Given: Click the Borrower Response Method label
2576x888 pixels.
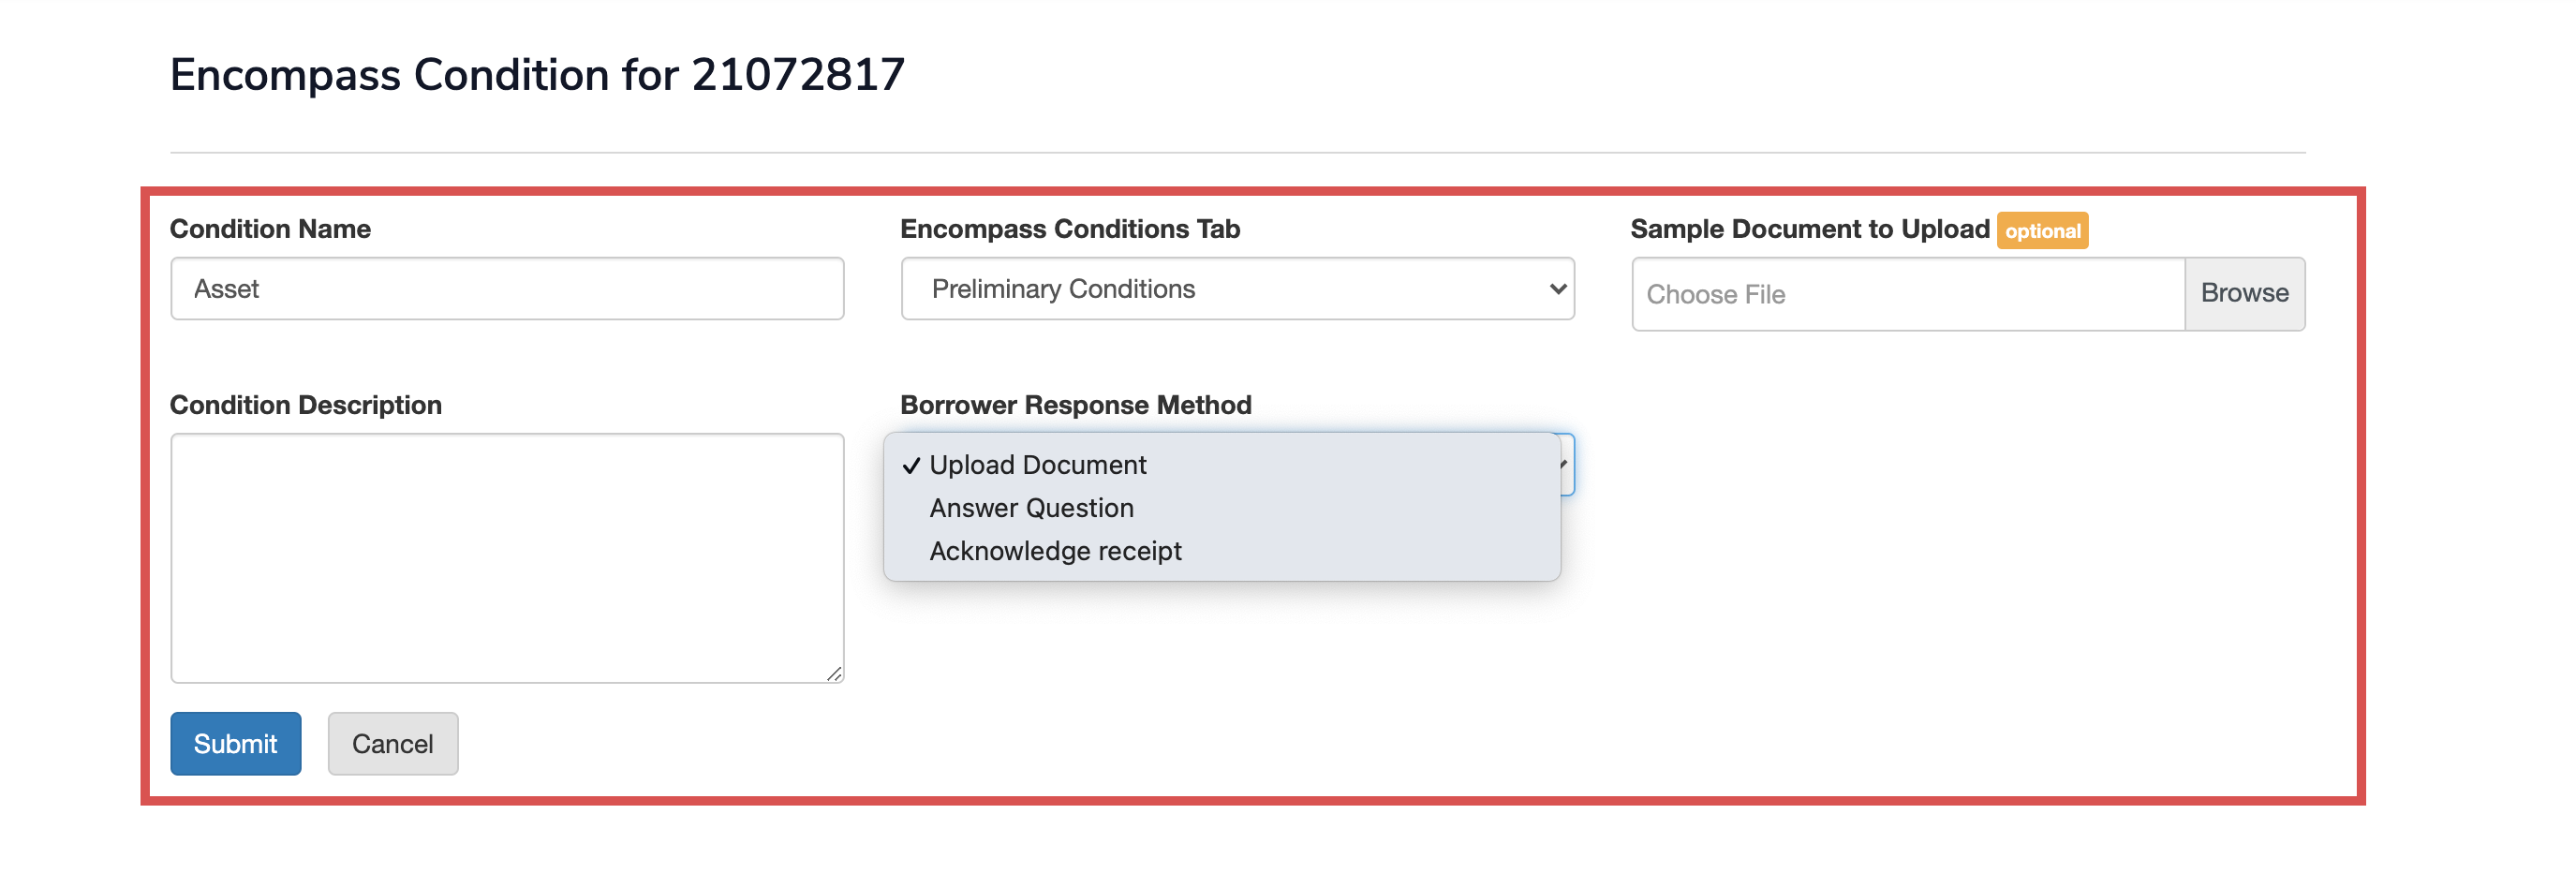Looking at the screenshot, I should pyautogui.click(x=1075, y=405).
